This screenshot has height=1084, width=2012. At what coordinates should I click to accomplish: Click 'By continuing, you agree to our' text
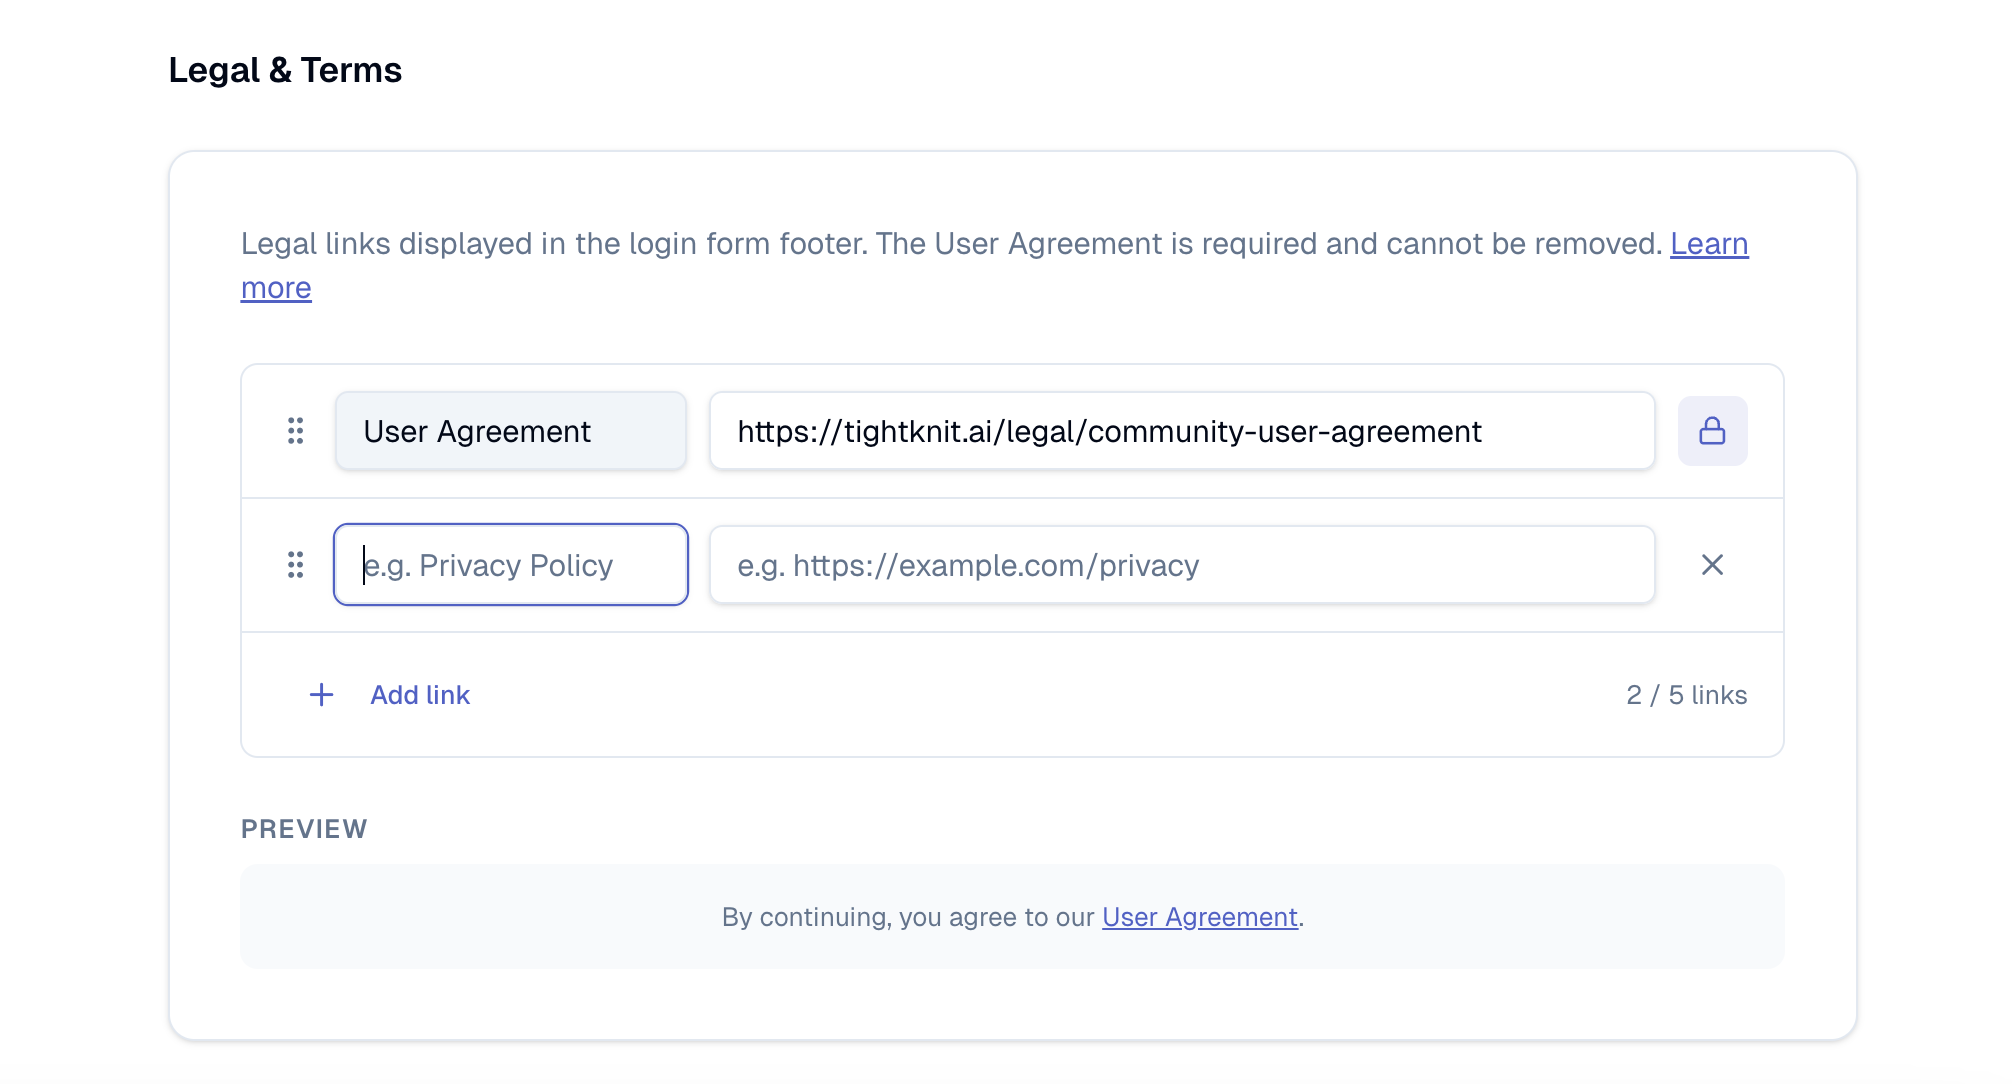(908, 917)
